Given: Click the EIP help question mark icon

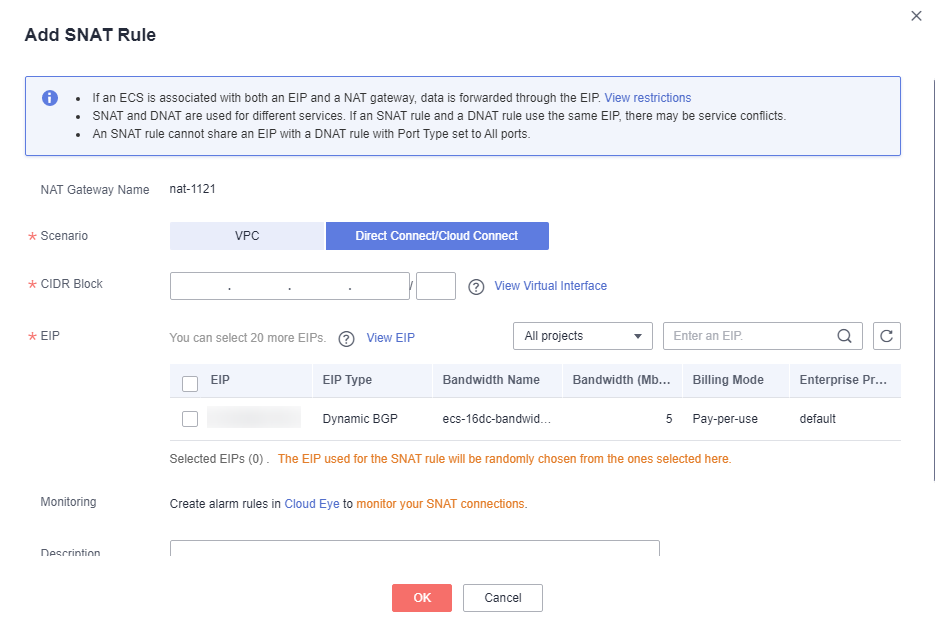Looking at the screenshot, I should point(346,339).
